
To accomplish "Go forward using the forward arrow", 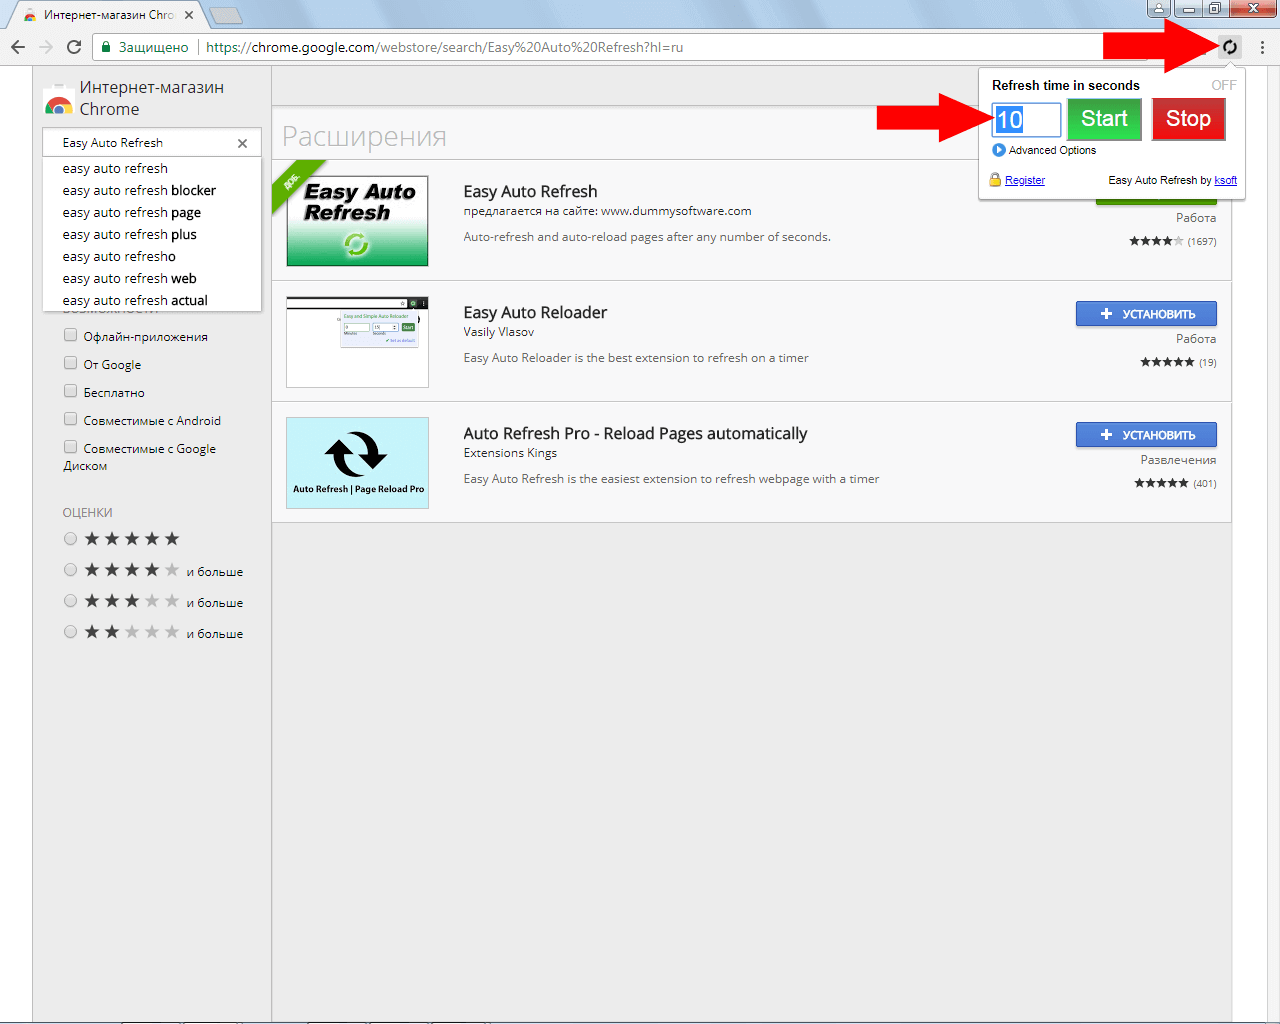I will tap(46, 47).
